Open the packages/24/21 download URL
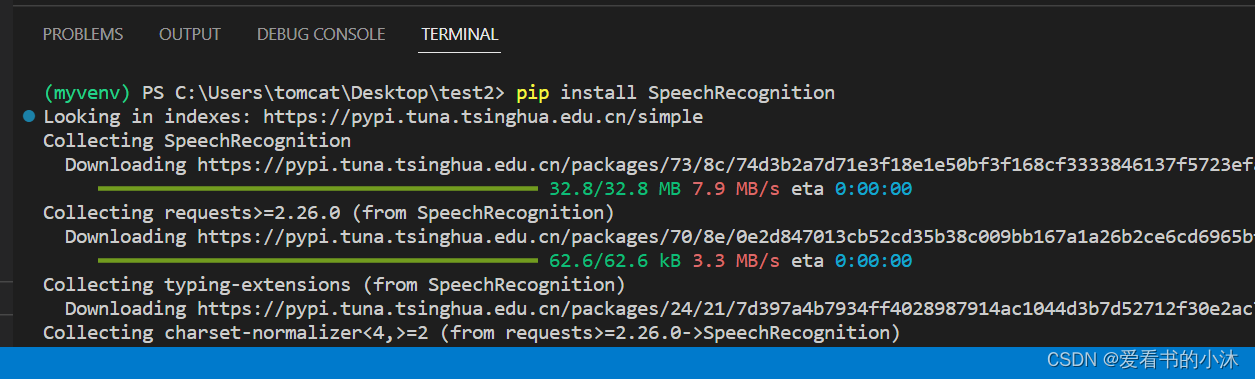Image resolution: width=1255 pixels, height=379 pixels. [726, 309]
